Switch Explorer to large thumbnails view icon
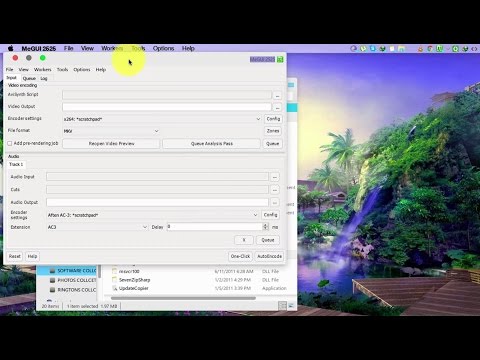The height and width of the screenshot is (360, 480). click(x=291, y=306)
